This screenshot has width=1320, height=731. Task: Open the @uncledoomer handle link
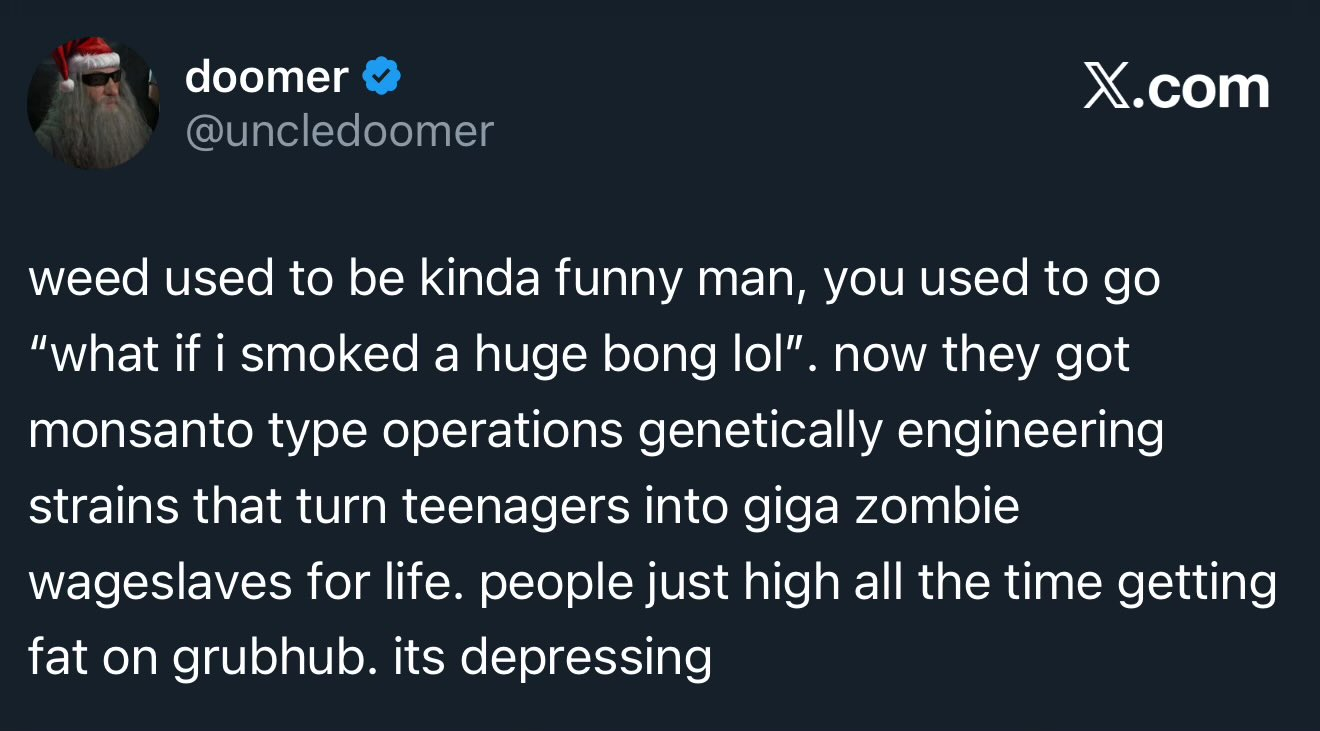(x=339, y=131)
